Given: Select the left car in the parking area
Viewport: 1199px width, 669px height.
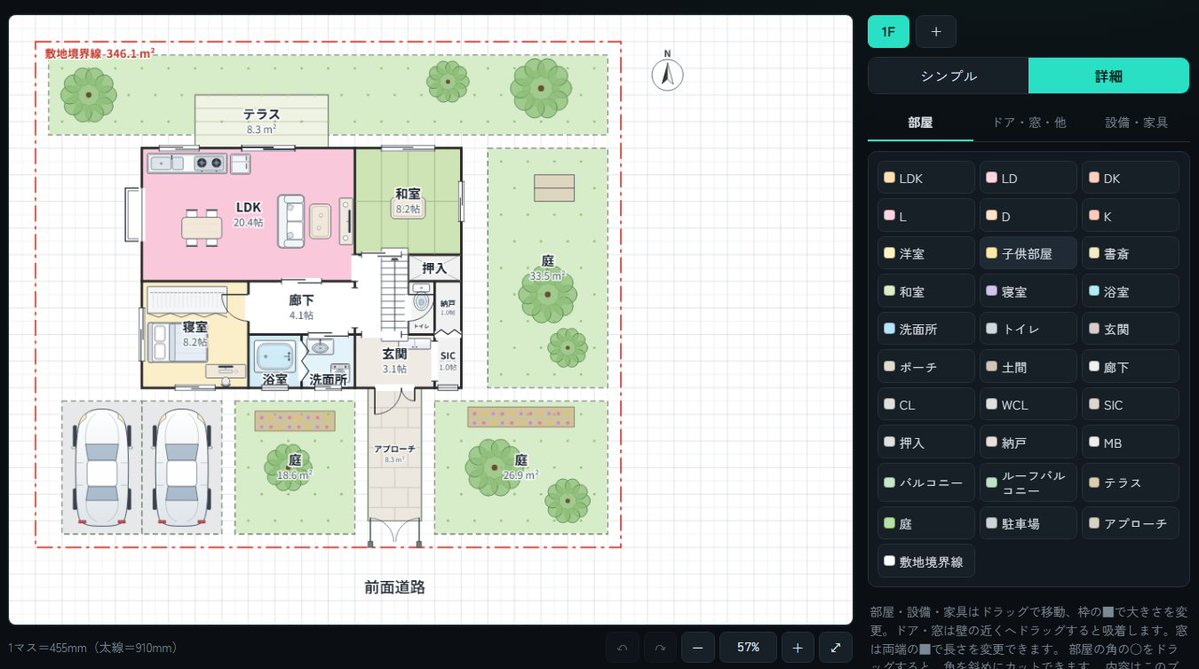Looking at the screenshot, I should [102, 467].
